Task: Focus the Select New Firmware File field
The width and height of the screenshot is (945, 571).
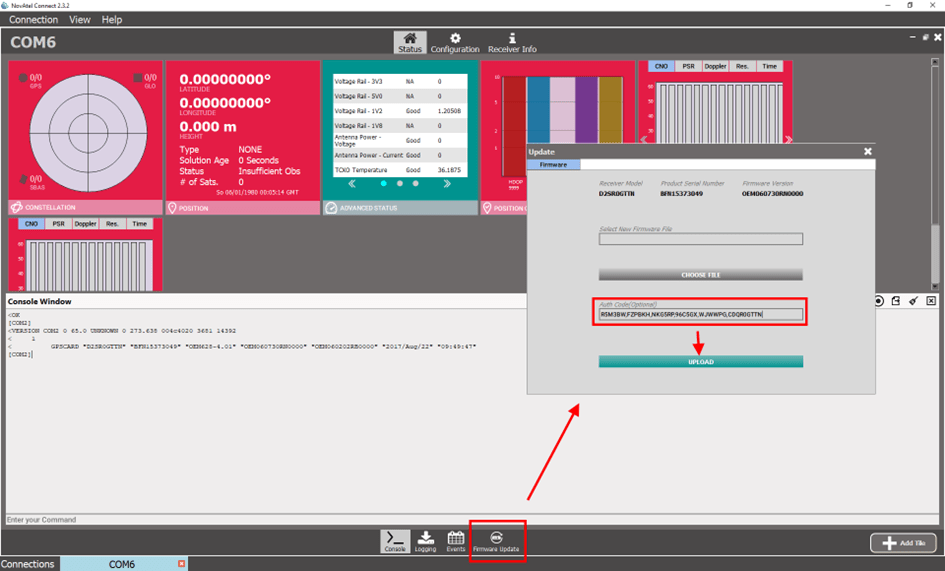Action: 700,239
